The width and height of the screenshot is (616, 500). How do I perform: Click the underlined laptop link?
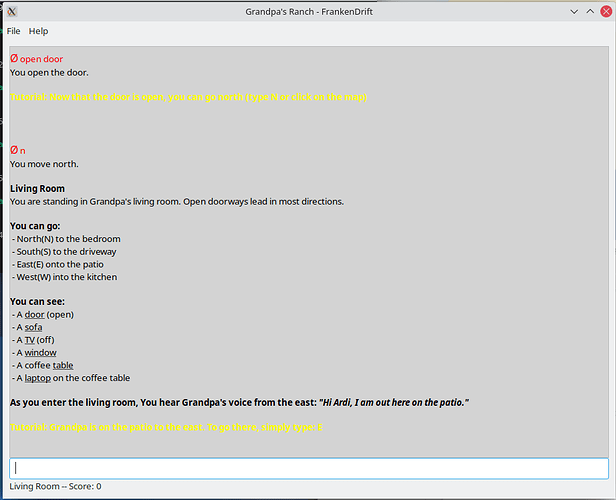pos(38,378)
